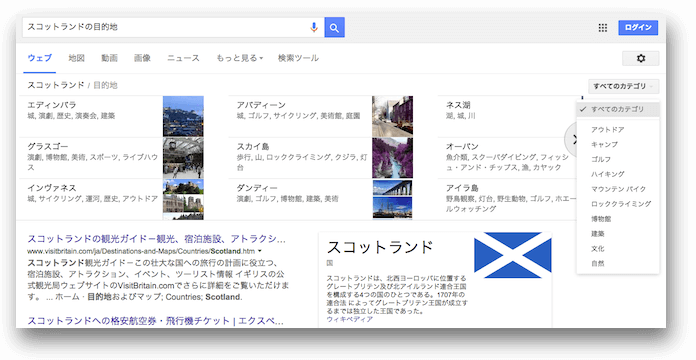Open the ダンディー thumbnail photo
Viewport: 696px width, 360px height.
tap(392, 199)
